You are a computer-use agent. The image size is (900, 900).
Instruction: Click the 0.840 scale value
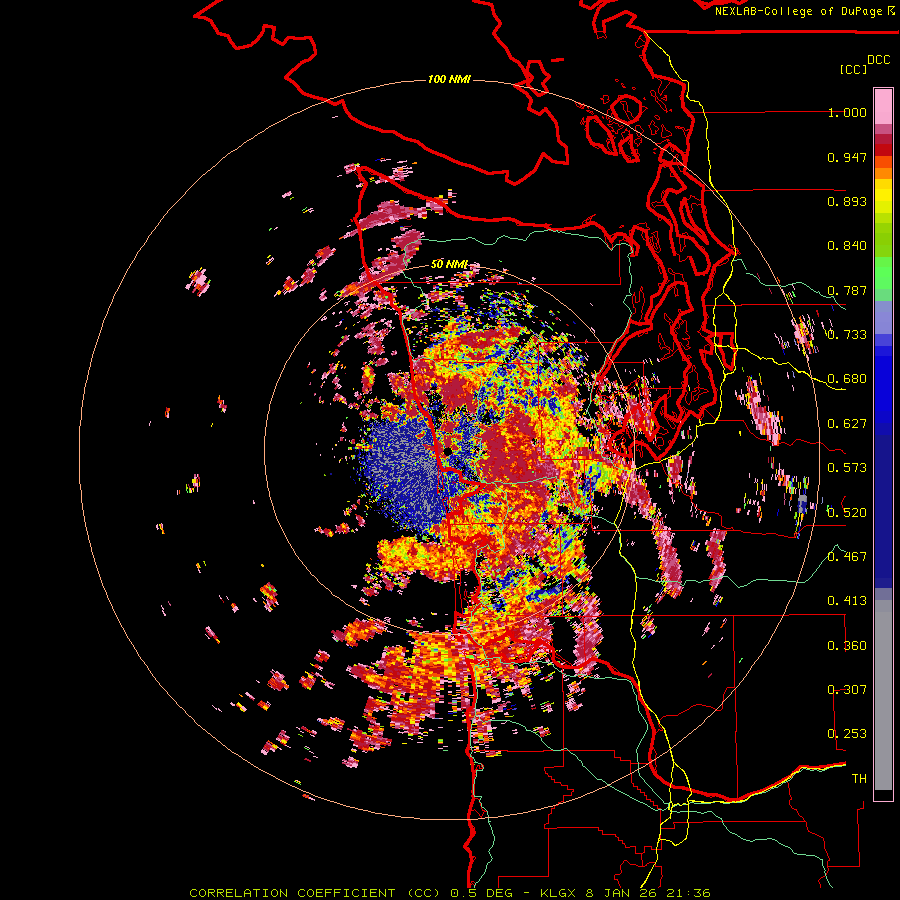[847, 246]
